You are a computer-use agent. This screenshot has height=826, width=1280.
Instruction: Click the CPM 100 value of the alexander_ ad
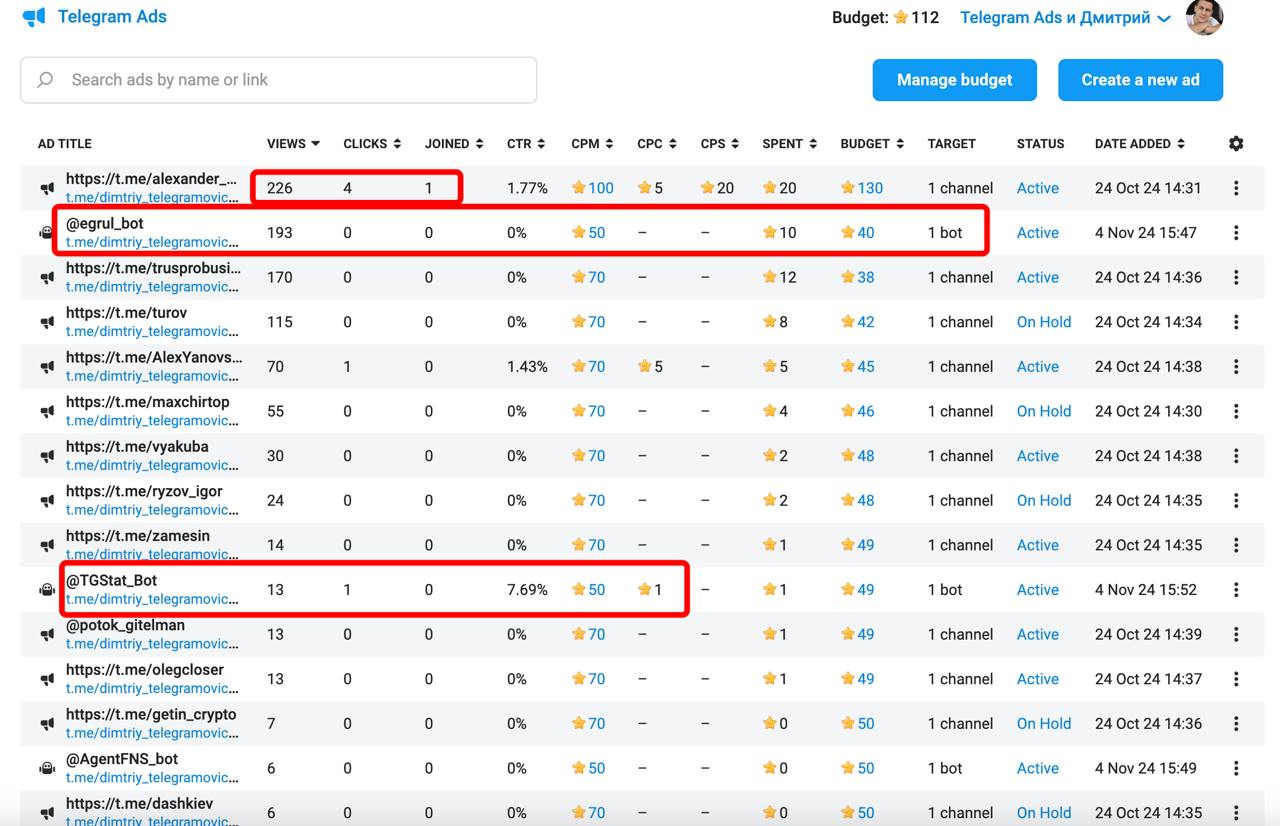[x=593, y=188]
